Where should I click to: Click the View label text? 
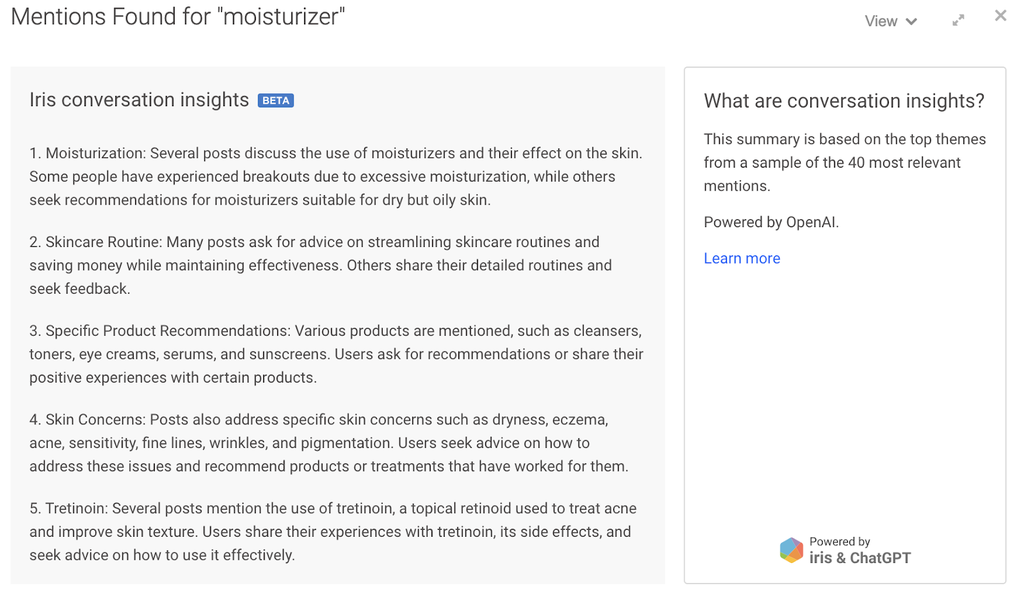click(881, 21)
